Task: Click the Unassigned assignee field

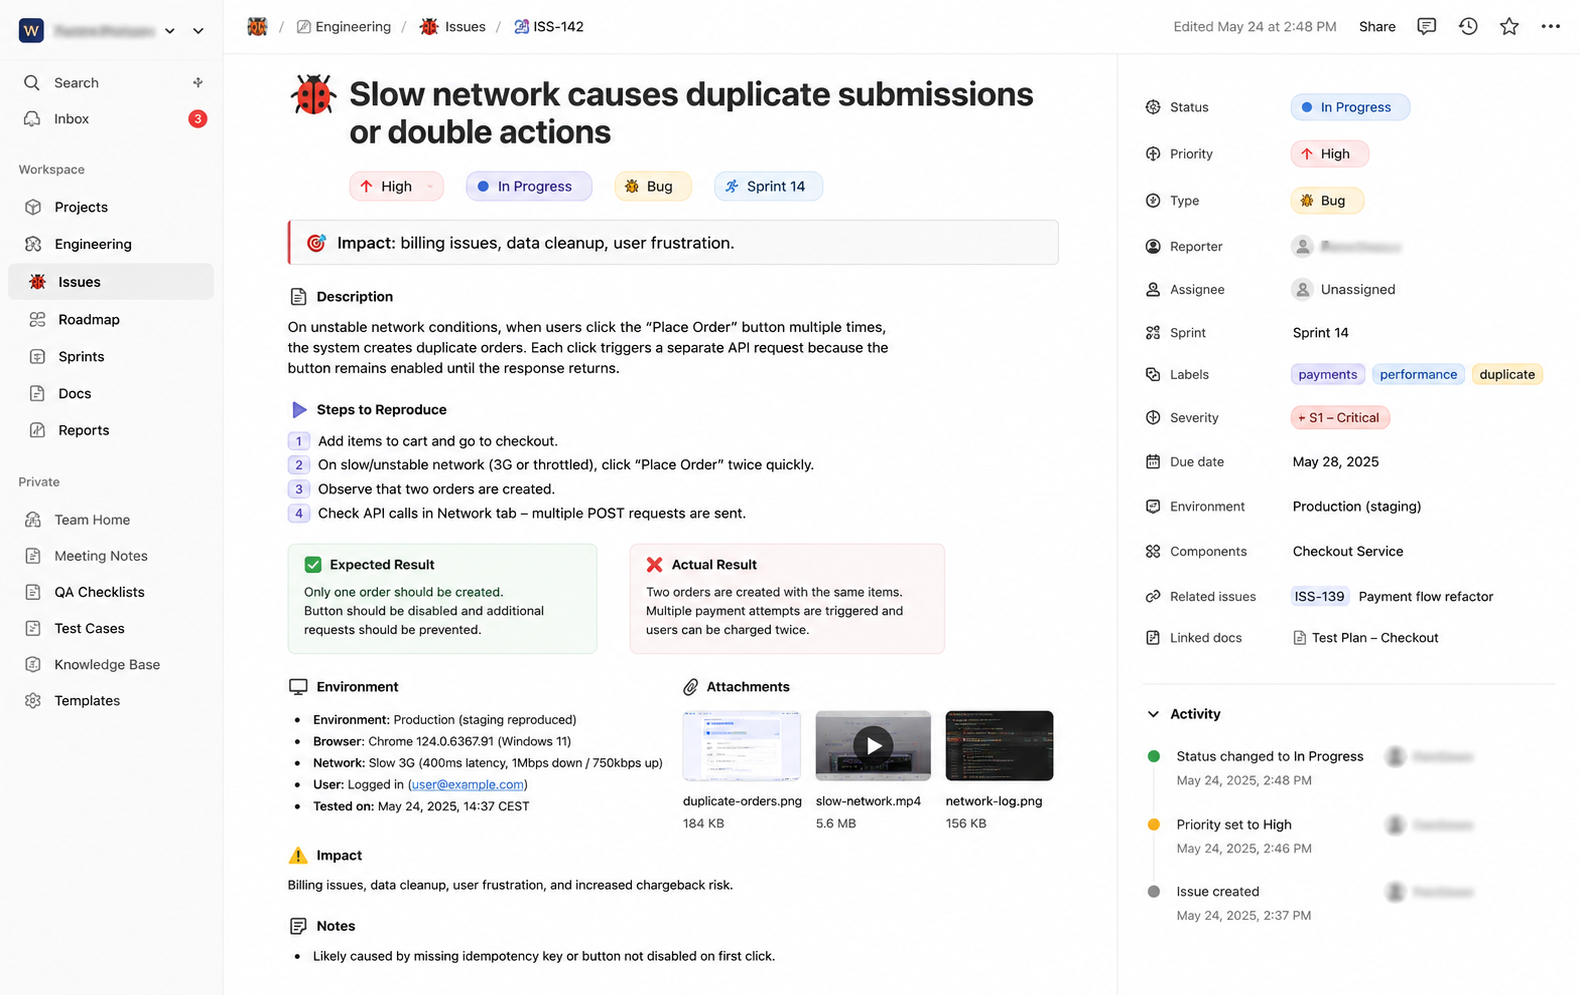Action: pyautogui.click(x=1344, y=290)
